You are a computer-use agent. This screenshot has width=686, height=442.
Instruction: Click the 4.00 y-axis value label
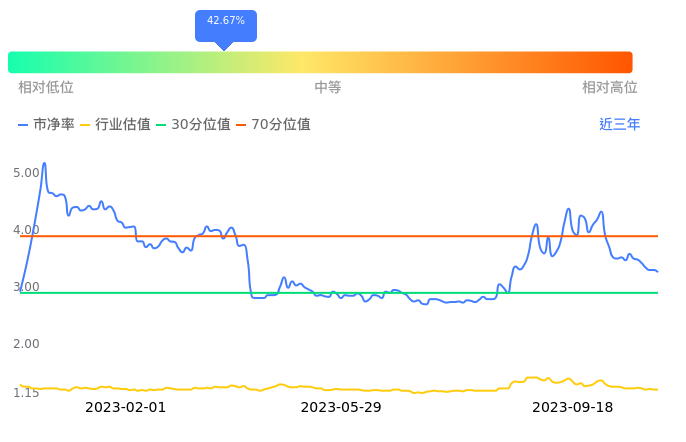pos(26,230)
